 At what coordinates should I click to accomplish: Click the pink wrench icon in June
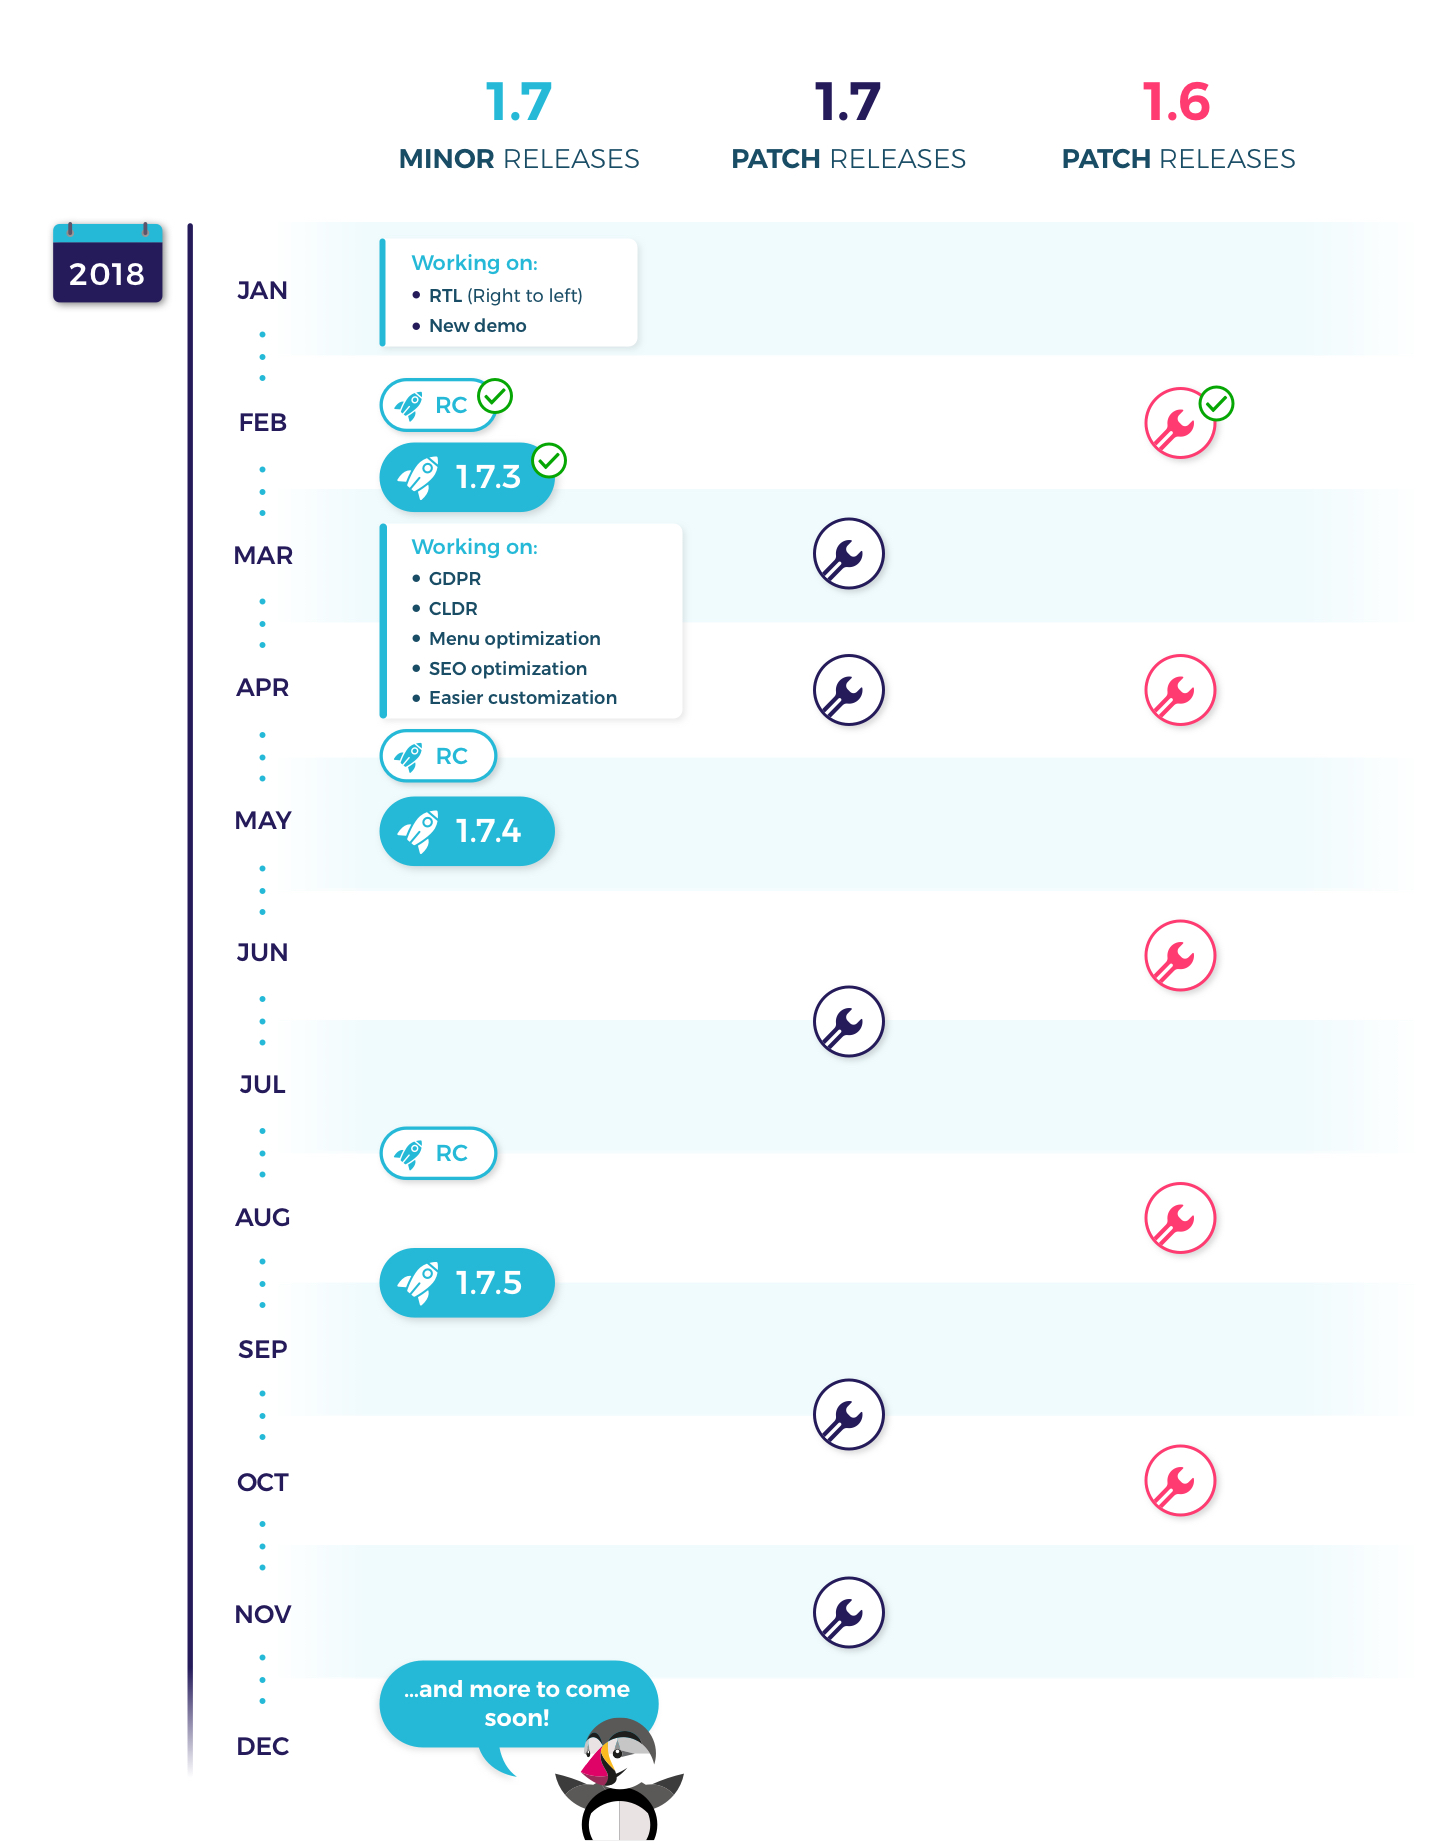pyautogui.click(x=1179, y=955)
